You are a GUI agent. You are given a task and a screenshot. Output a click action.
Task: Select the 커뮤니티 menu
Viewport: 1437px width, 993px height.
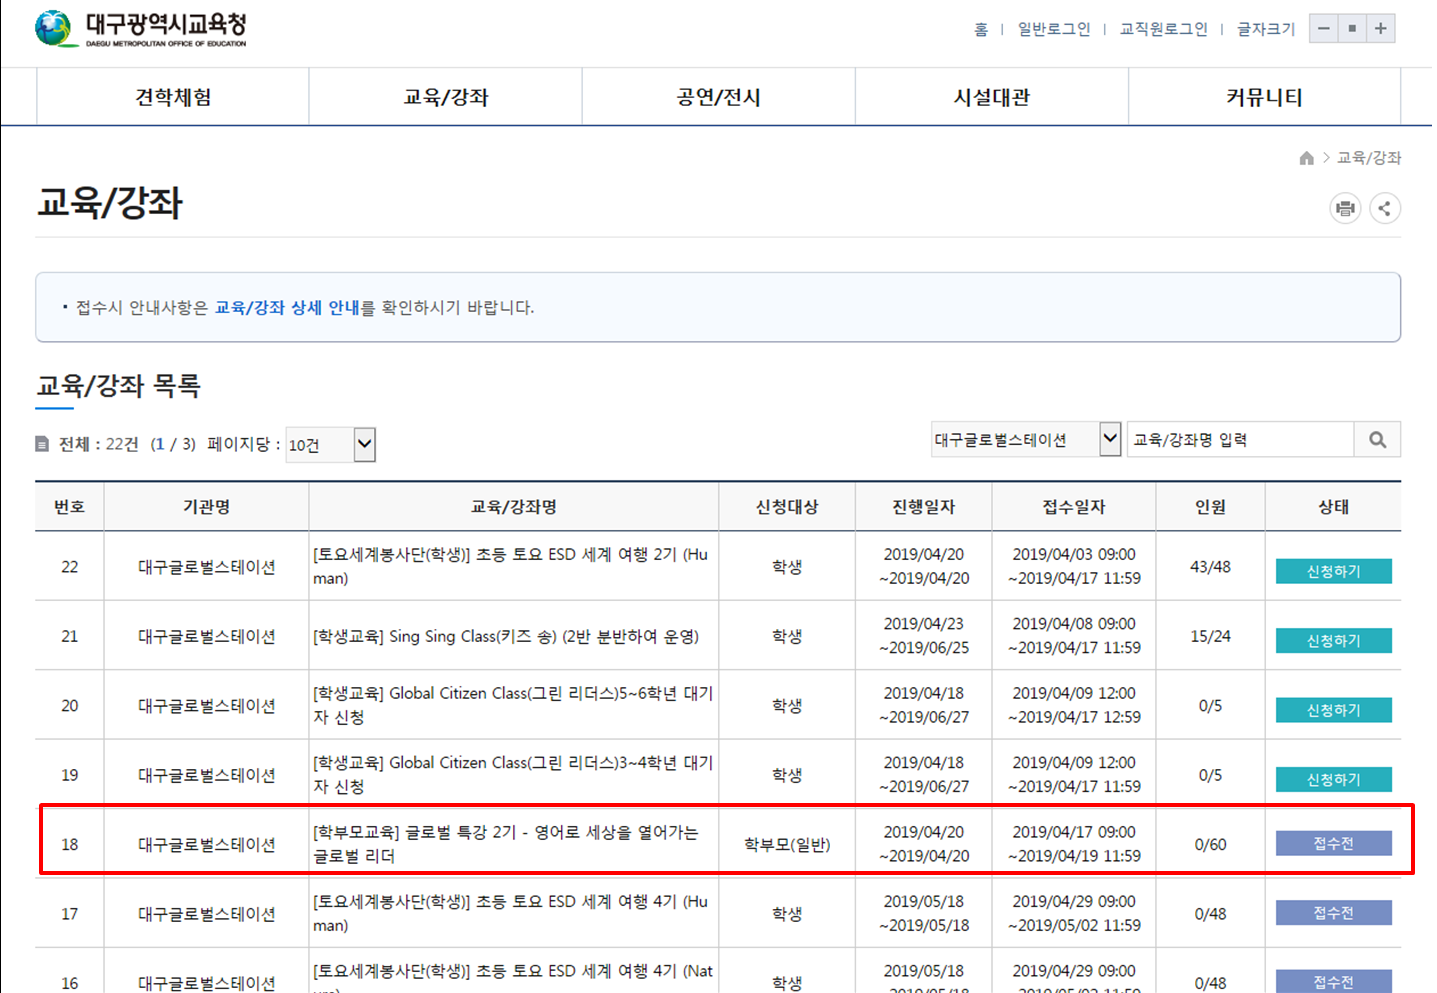(1264, 97)
